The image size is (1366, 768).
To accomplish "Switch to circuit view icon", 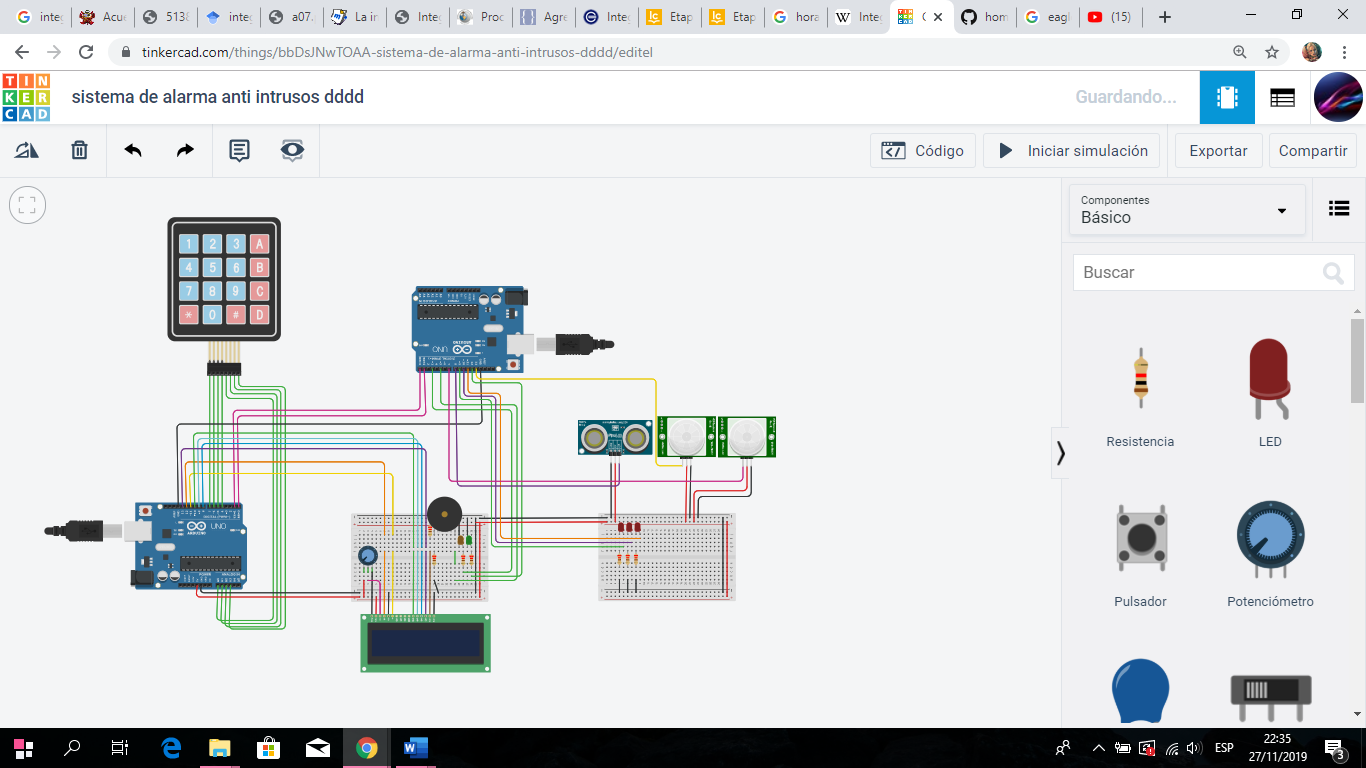I will 1227,97.
